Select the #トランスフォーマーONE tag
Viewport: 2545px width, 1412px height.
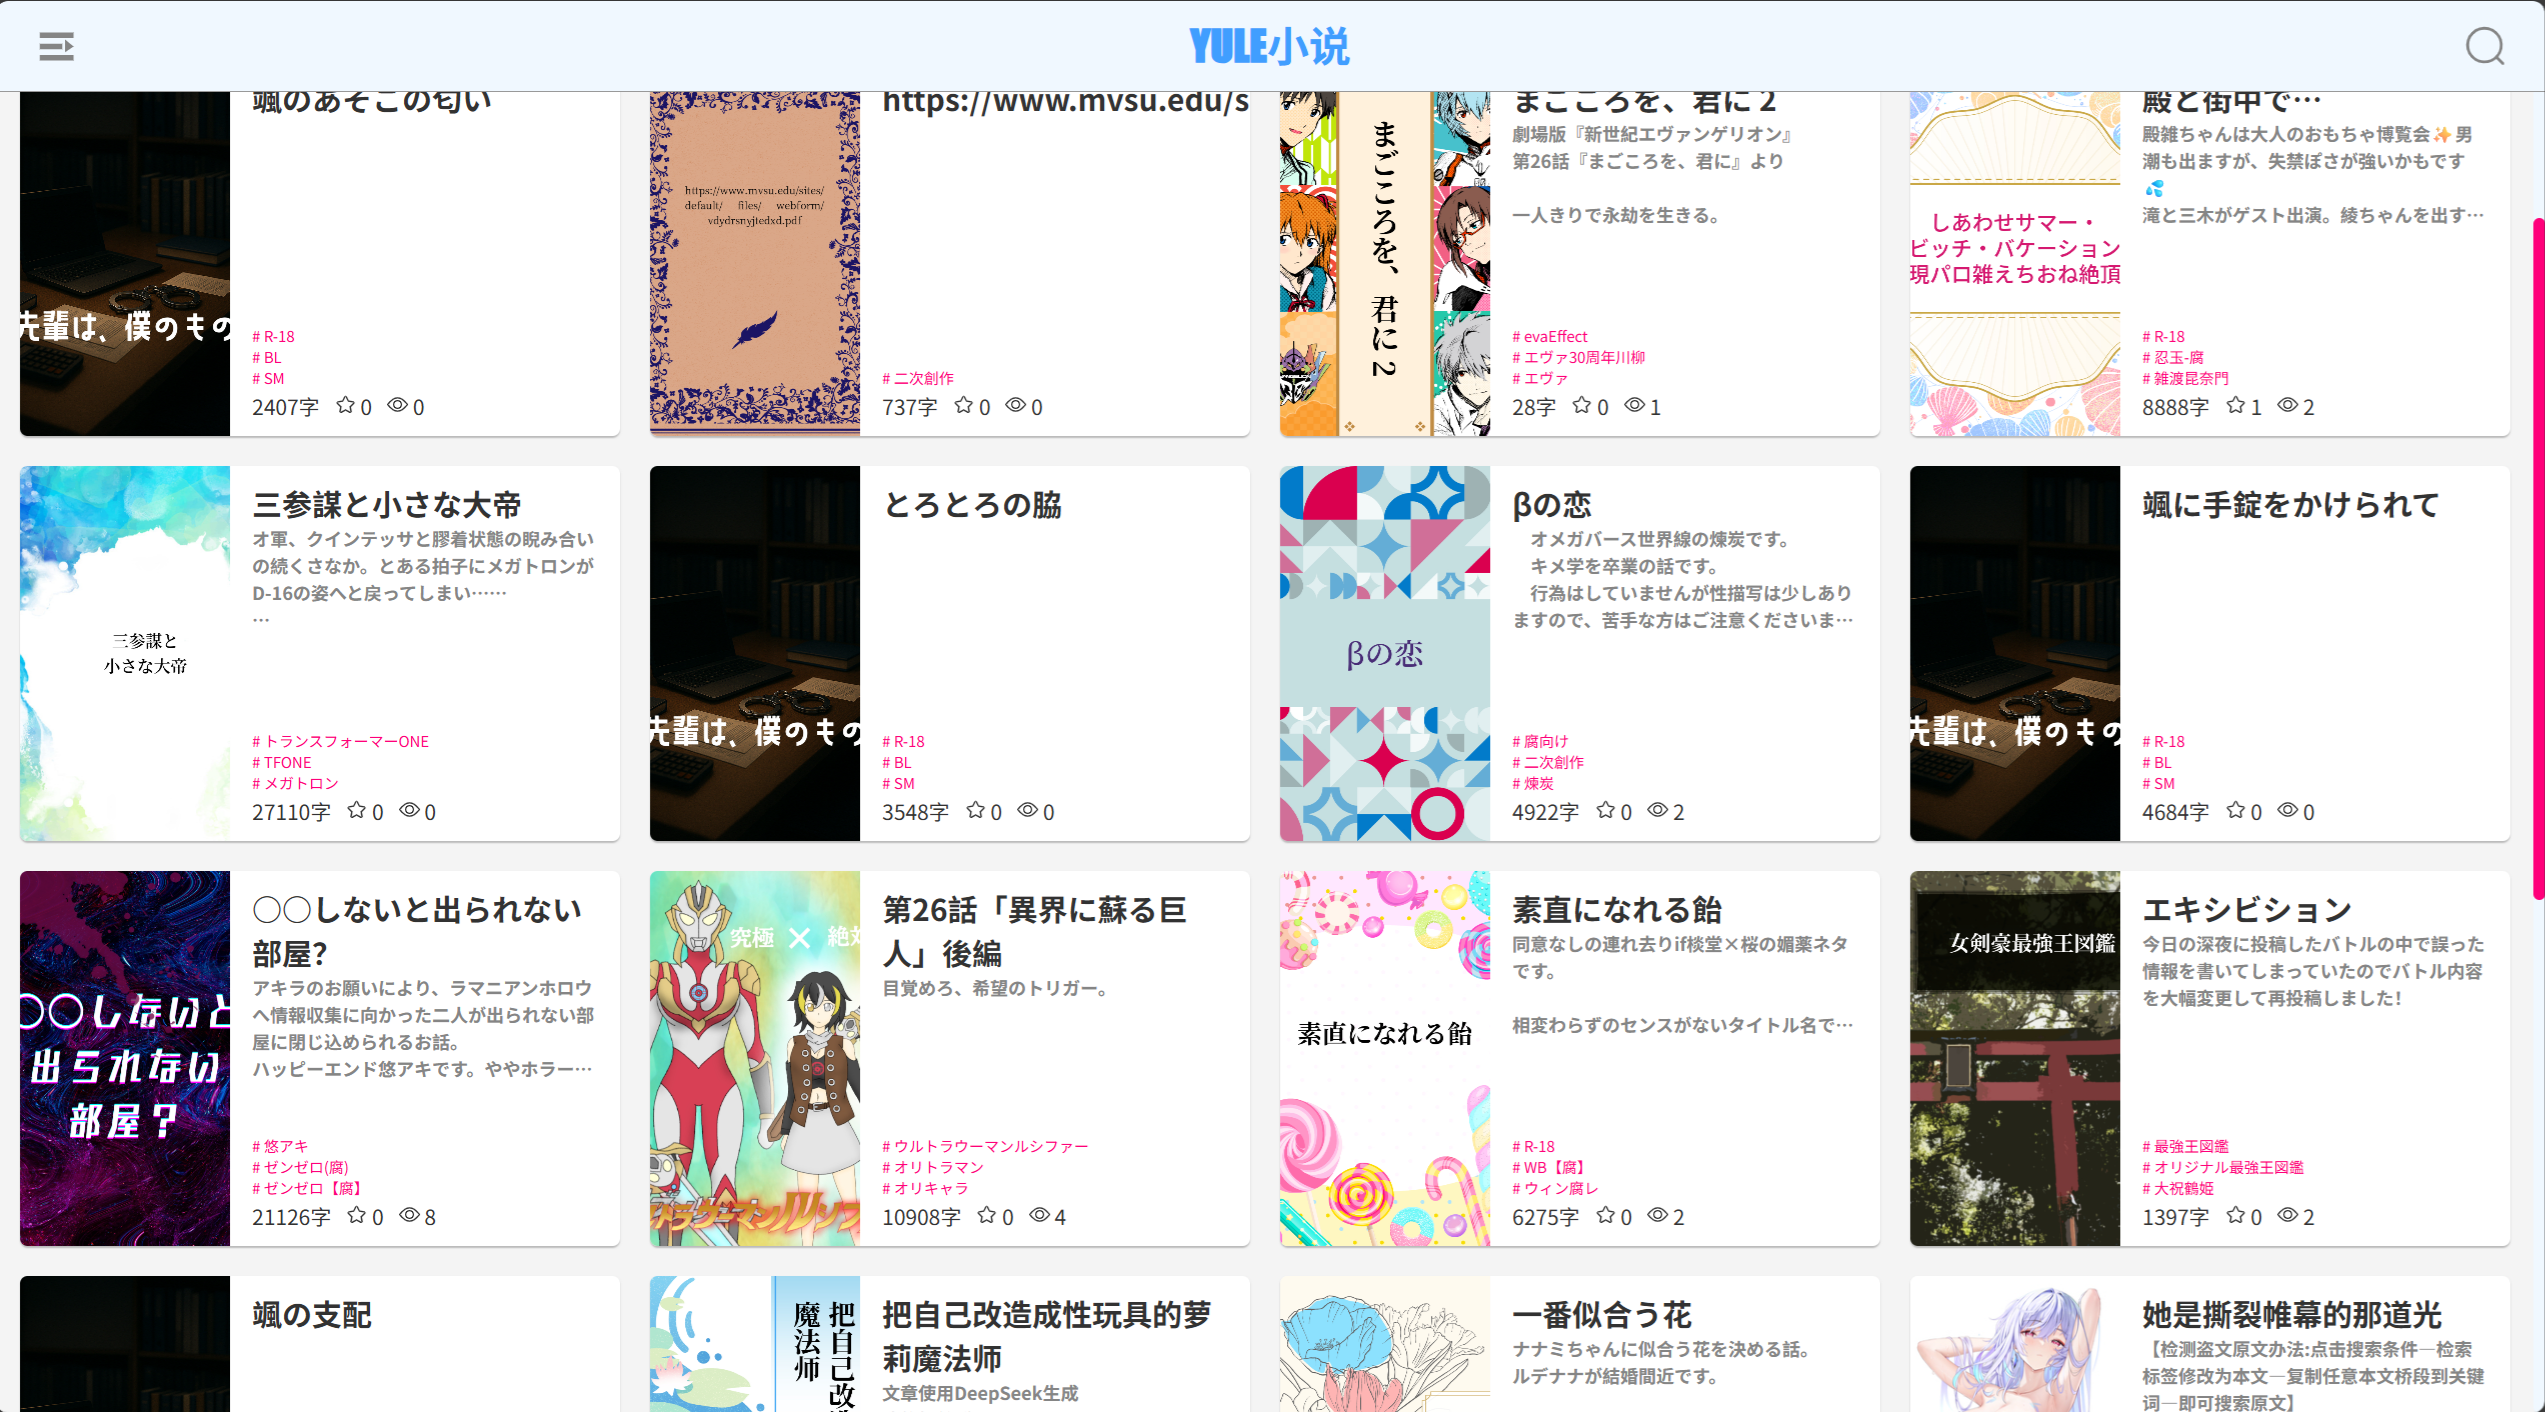pyautogui.click(x=341, y=741)
